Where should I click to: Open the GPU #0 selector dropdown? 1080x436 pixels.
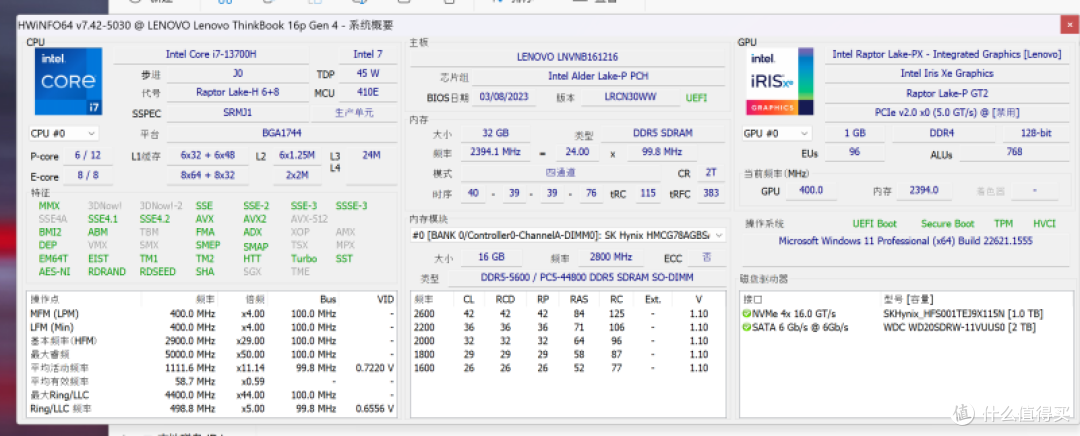click(x=778, y=133)
